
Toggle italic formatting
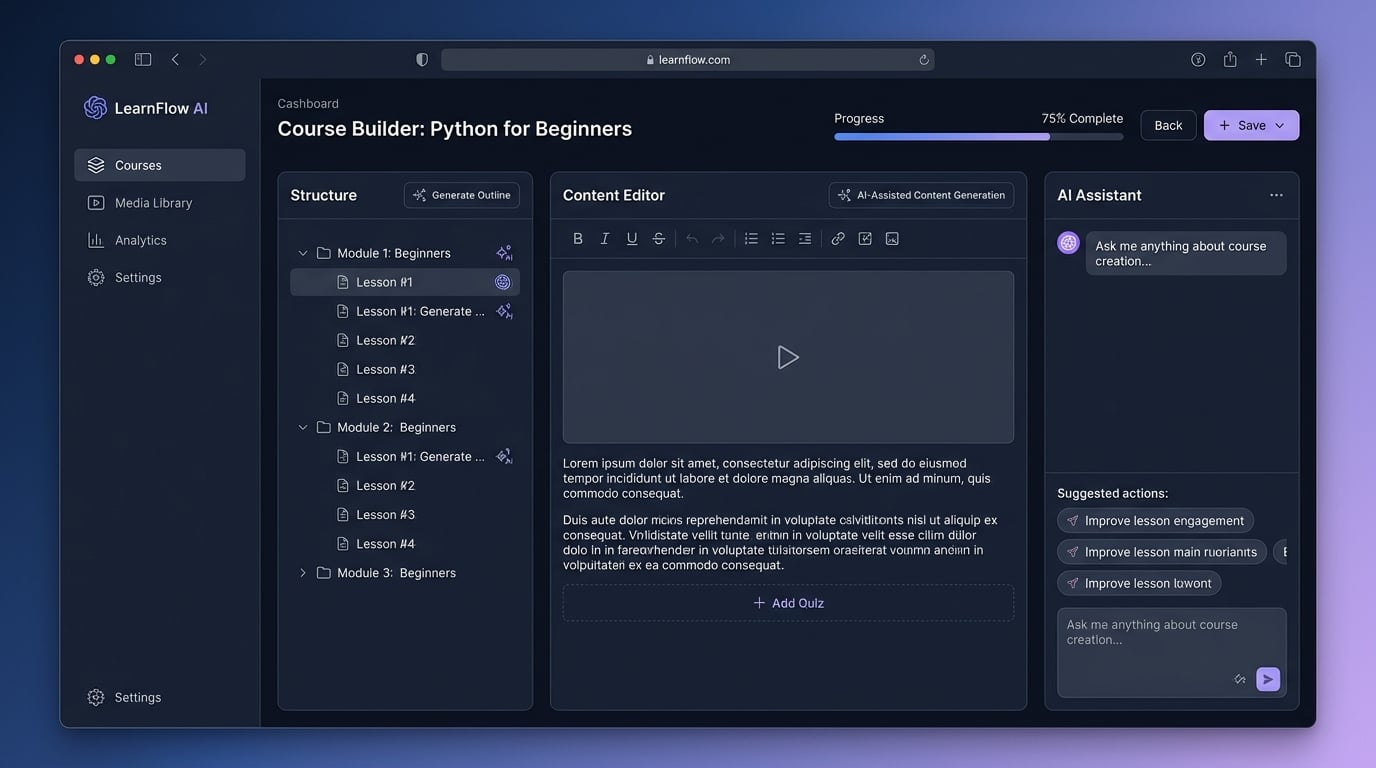pyautogui.click(x=605, y=239)
